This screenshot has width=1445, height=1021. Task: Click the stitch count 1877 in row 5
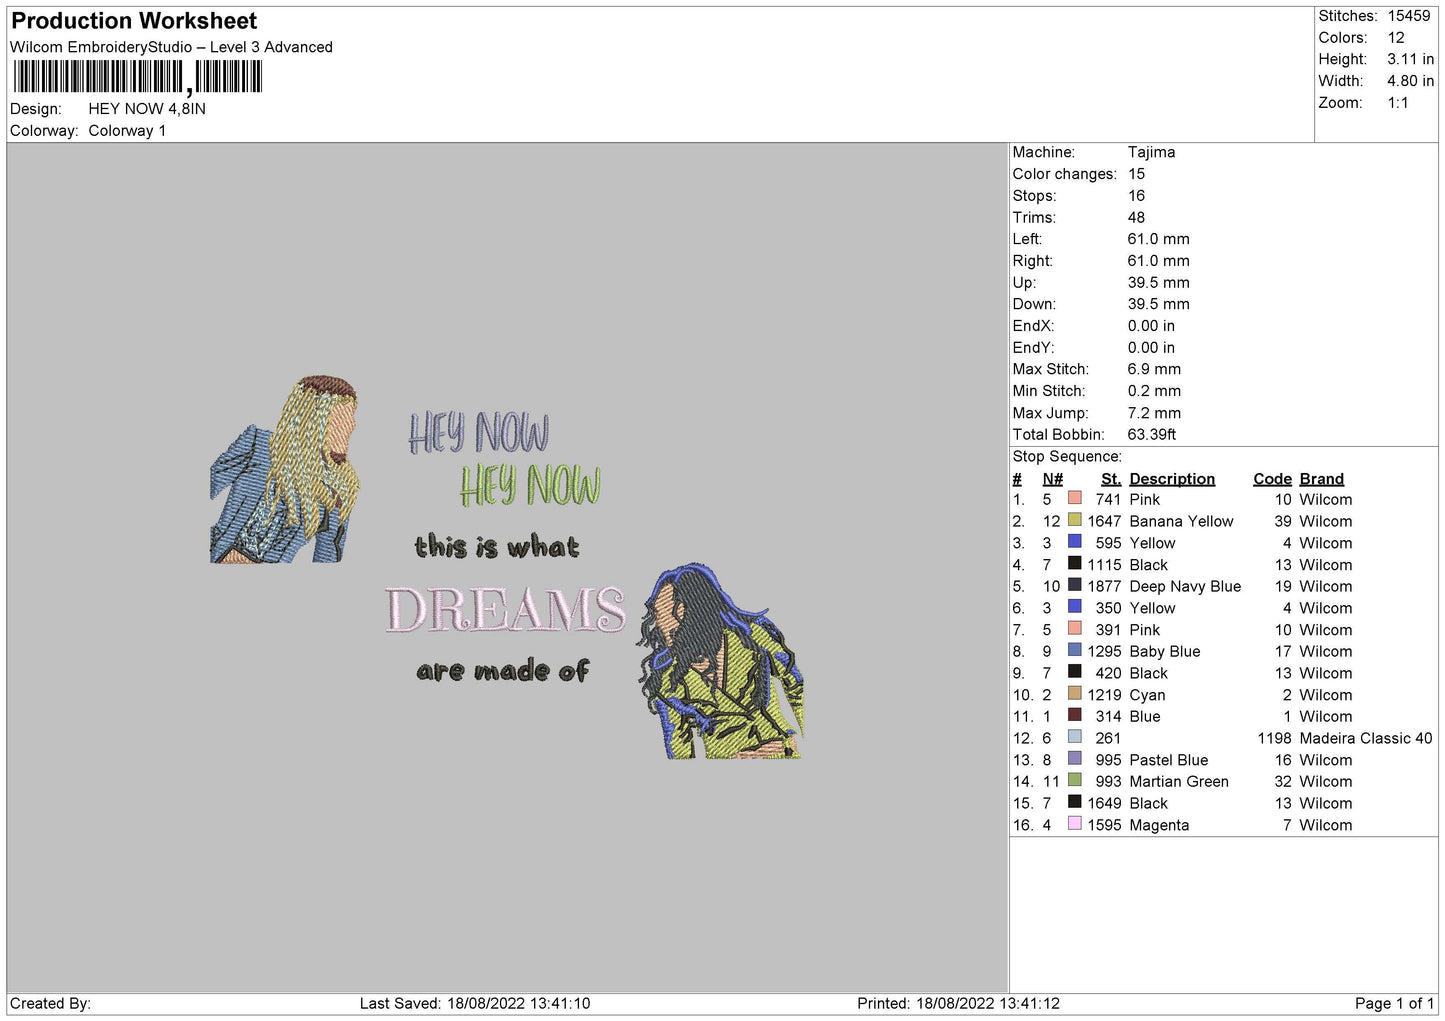tap(1104, 586)
